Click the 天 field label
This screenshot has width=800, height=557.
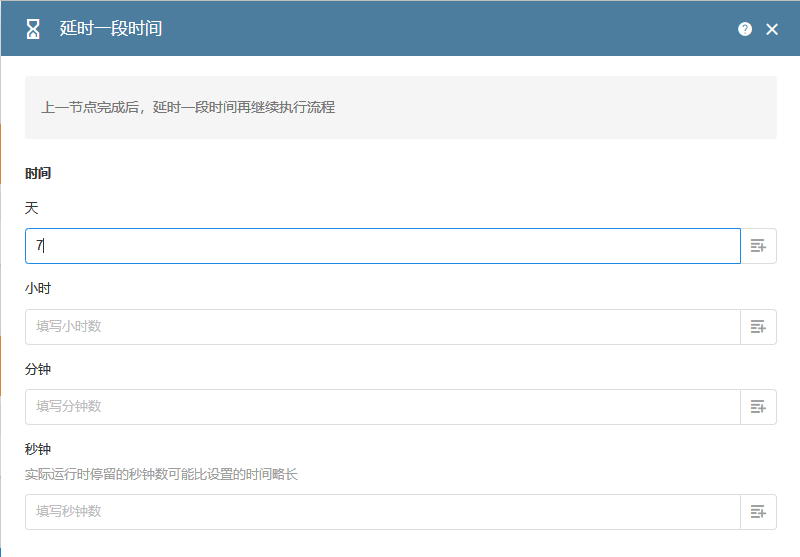point(31,208)
